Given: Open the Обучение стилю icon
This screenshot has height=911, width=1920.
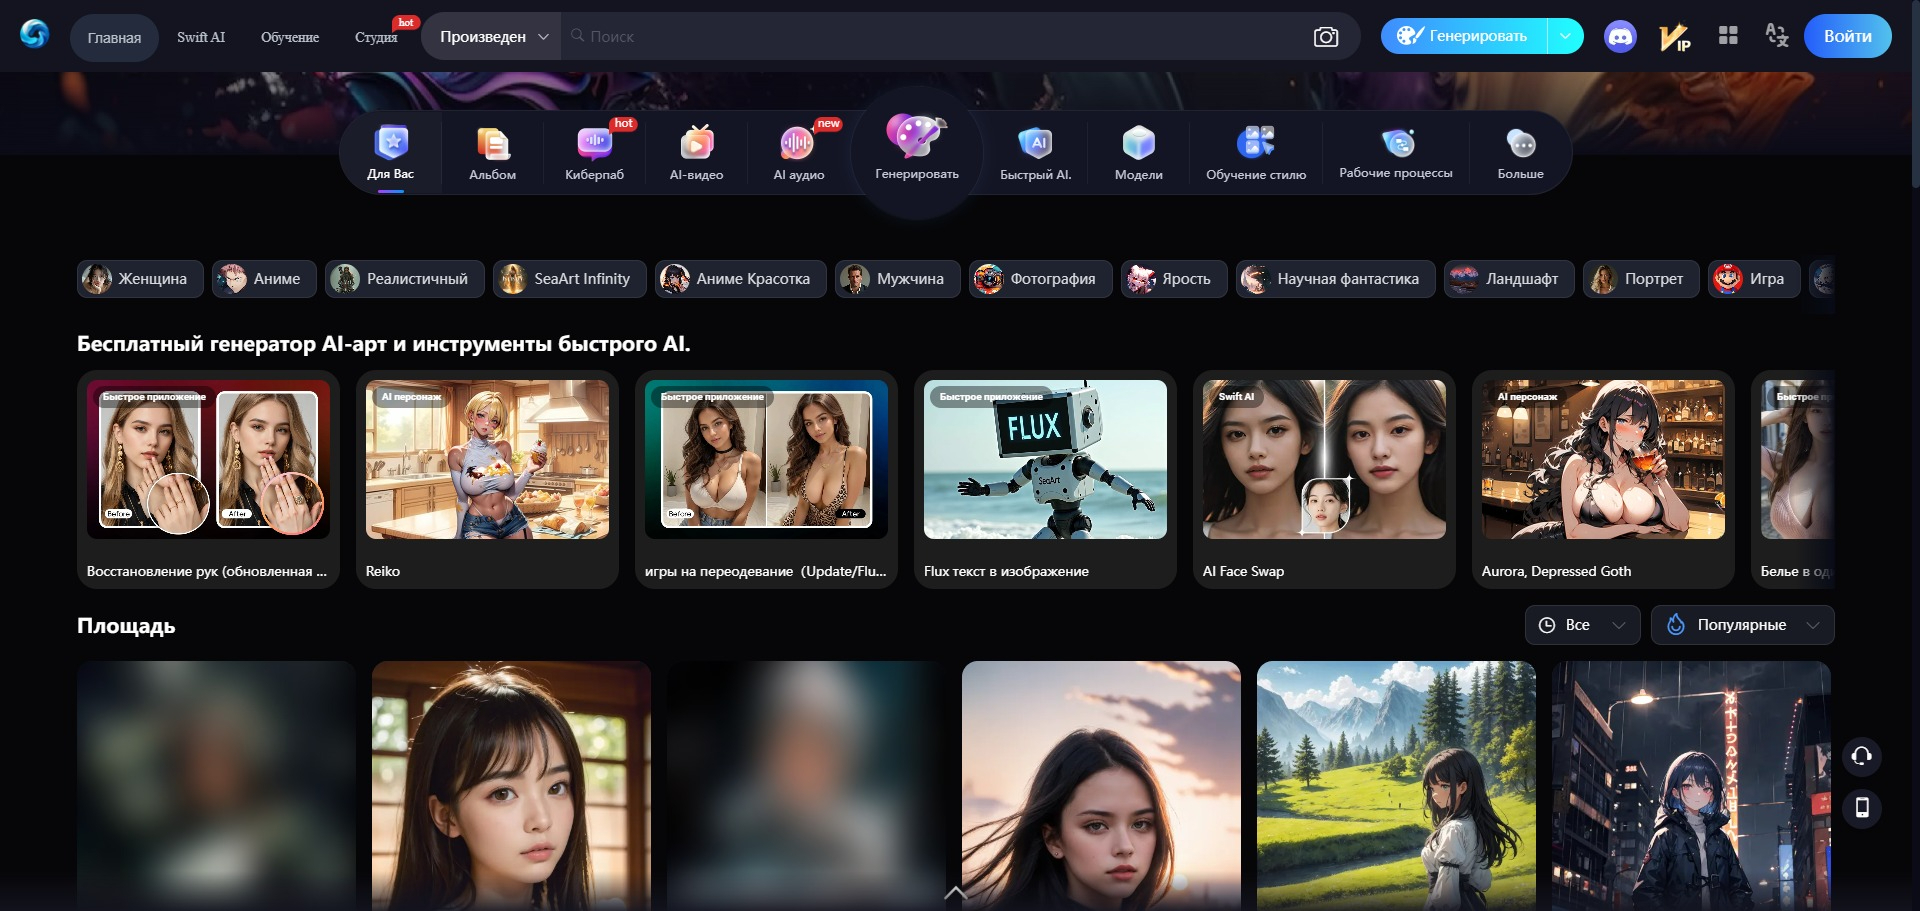Looking at the screenshot, I should [1256, 143].
